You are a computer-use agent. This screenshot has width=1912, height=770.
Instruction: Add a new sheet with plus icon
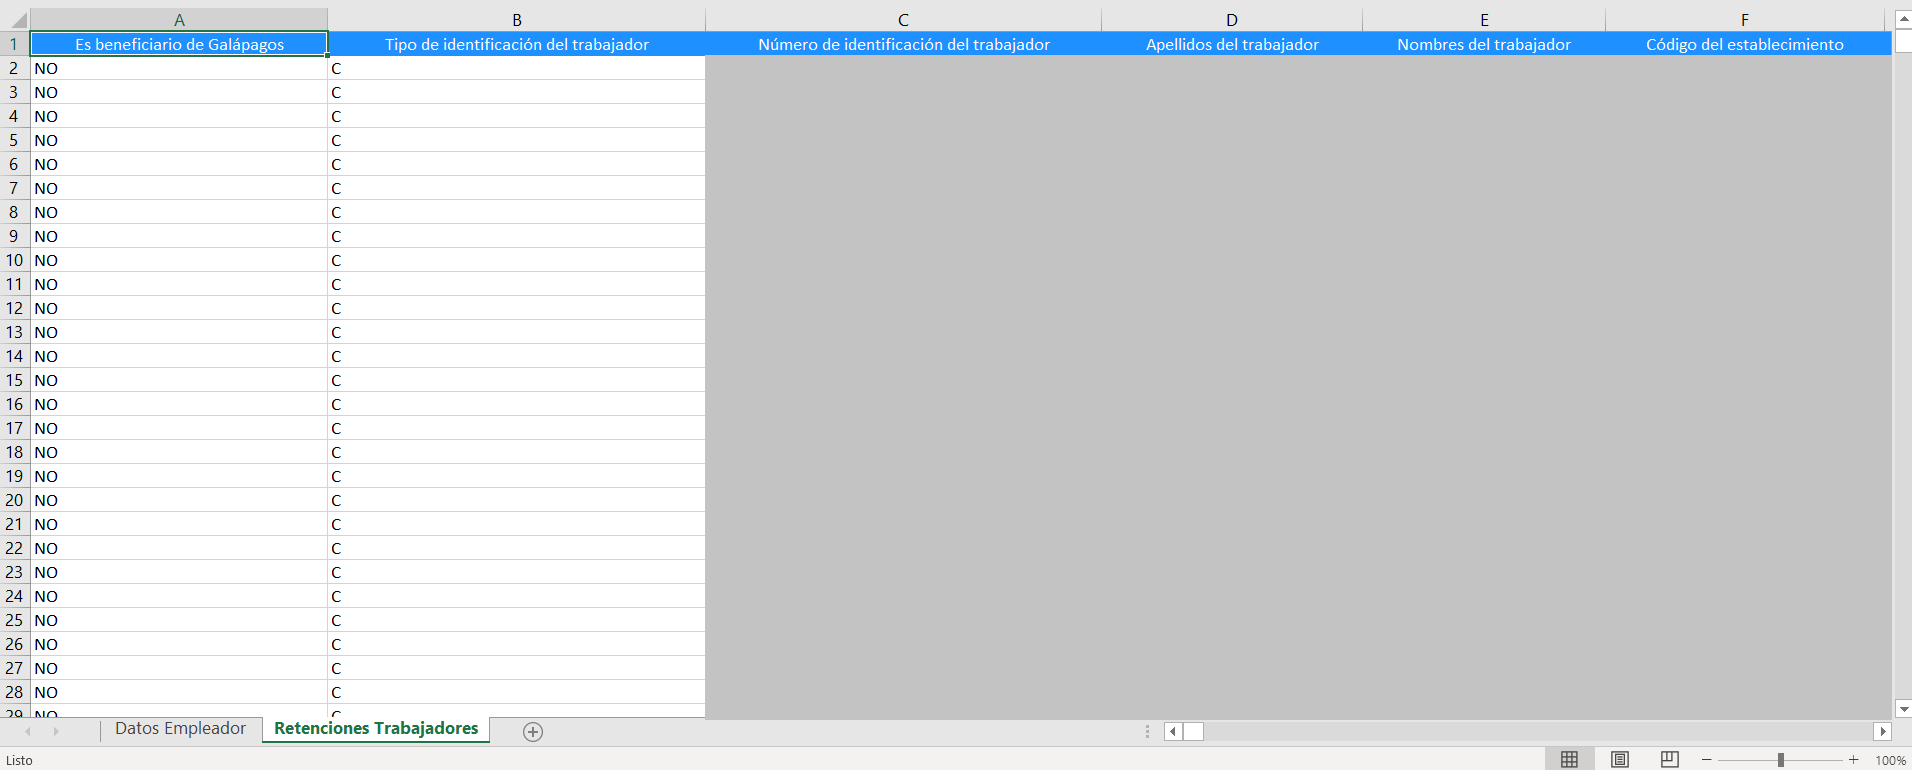point(533,732)
